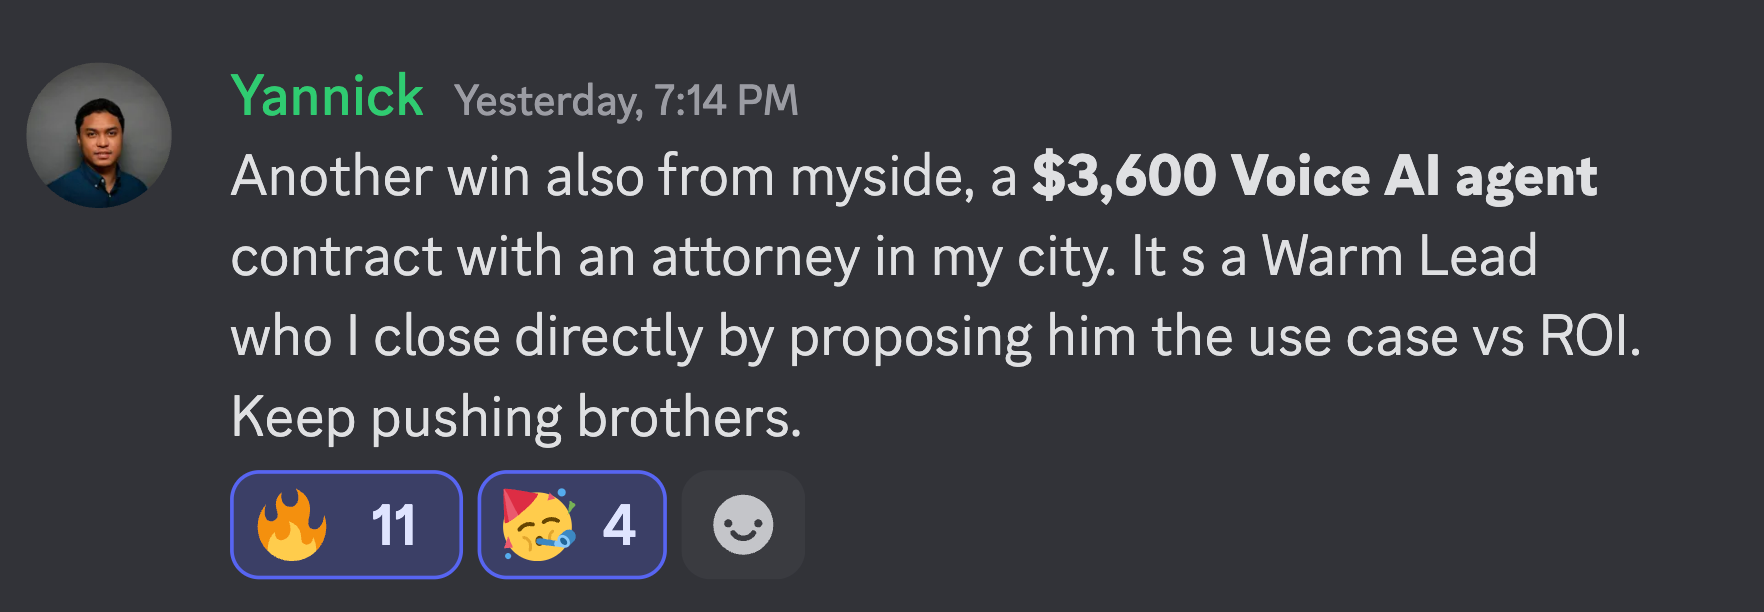The width and height of the screenshot is (1764, 612).
Task: Click the "Warm Lead" phrase
Action: [x=1400, y=257]
